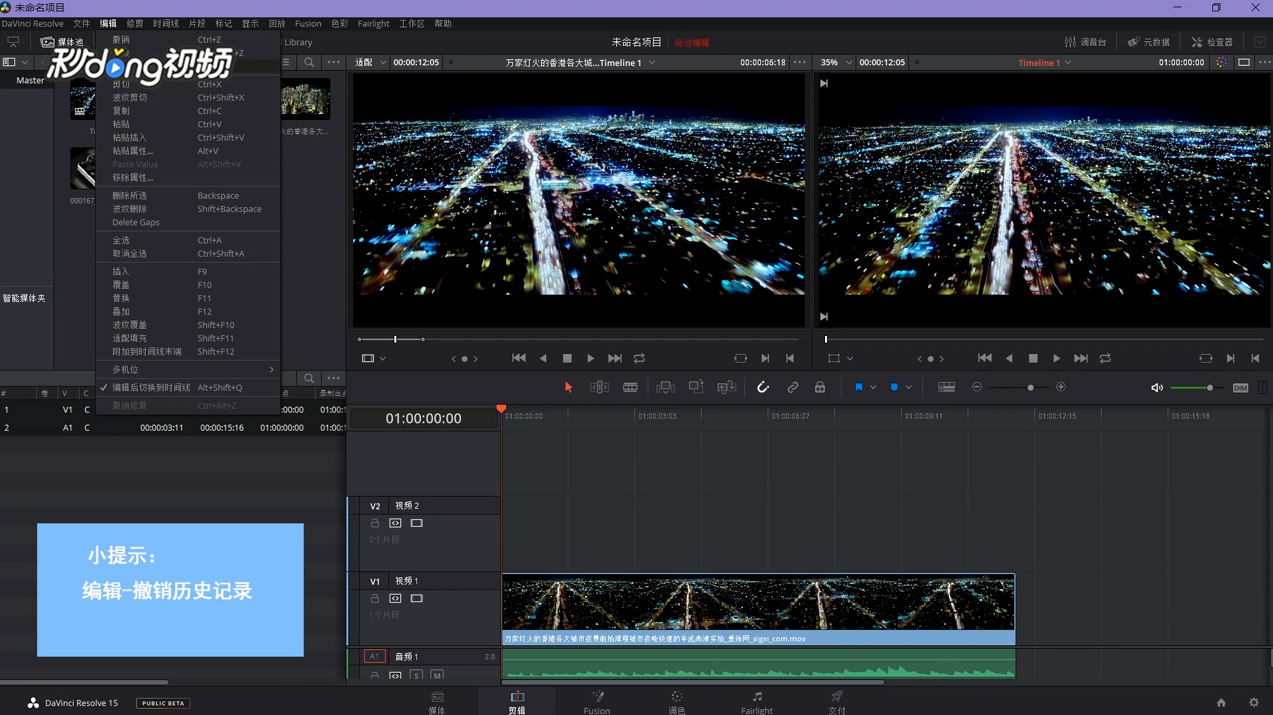
Task: Go to last frame in timeline viewer
Action: pyautogui.click(x=1081, y=358)
